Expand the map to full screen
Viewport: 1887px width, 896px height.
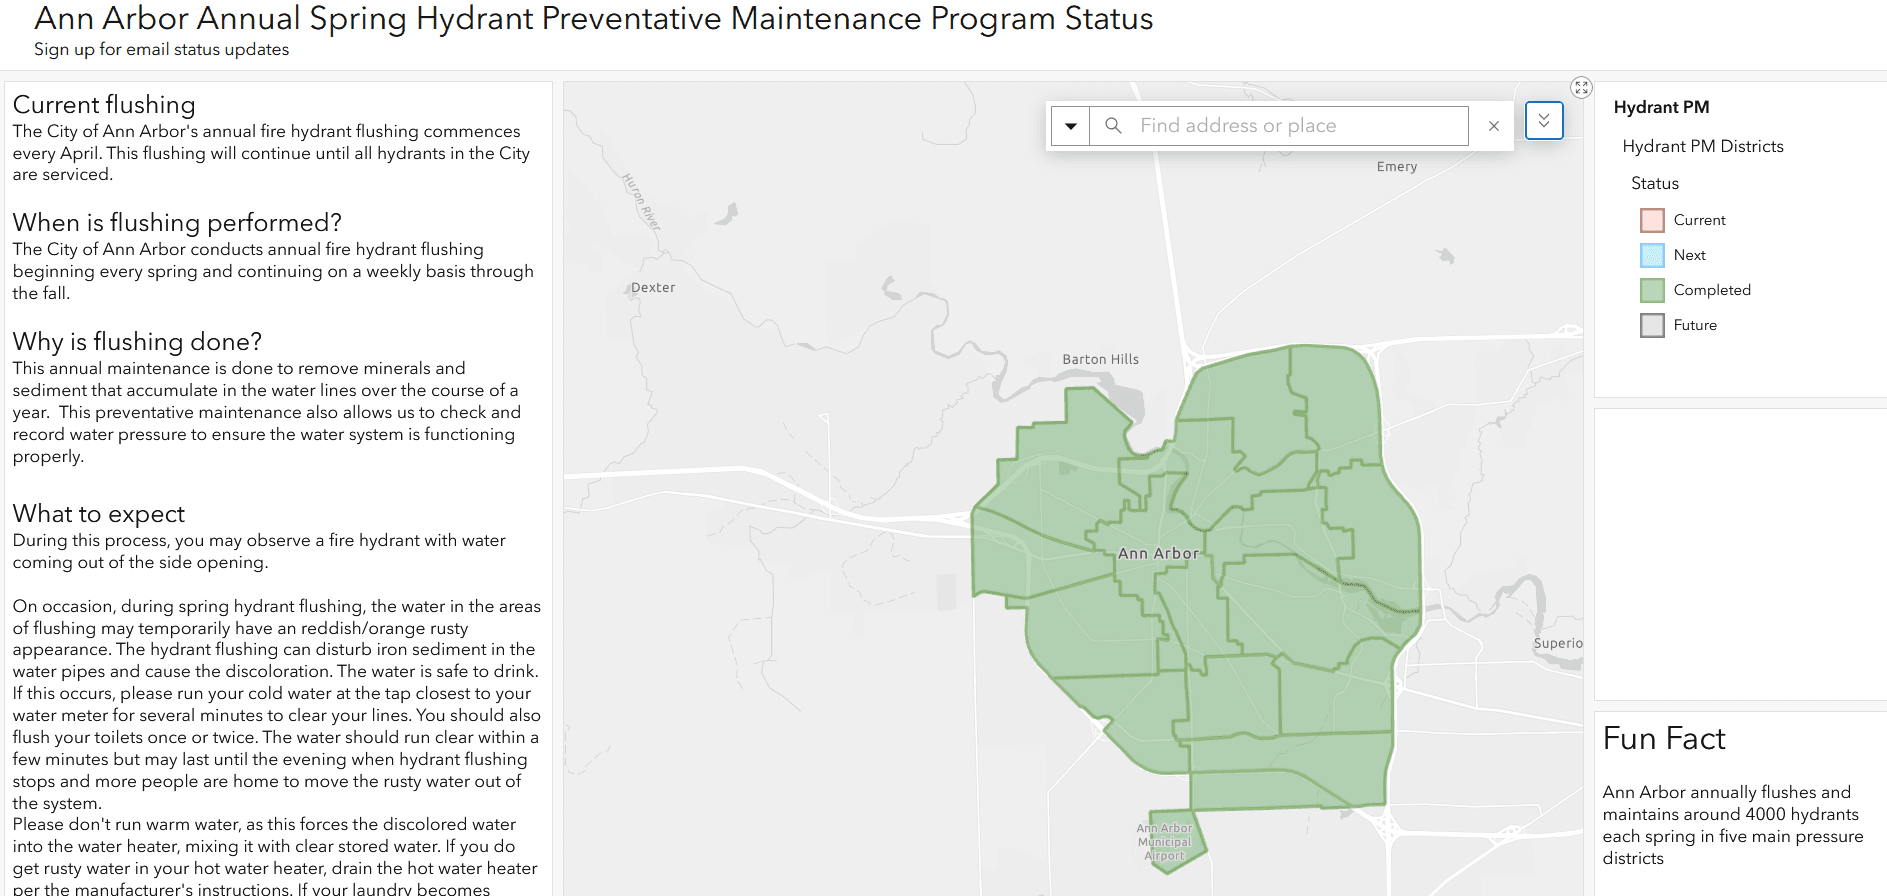[1581, 87]
